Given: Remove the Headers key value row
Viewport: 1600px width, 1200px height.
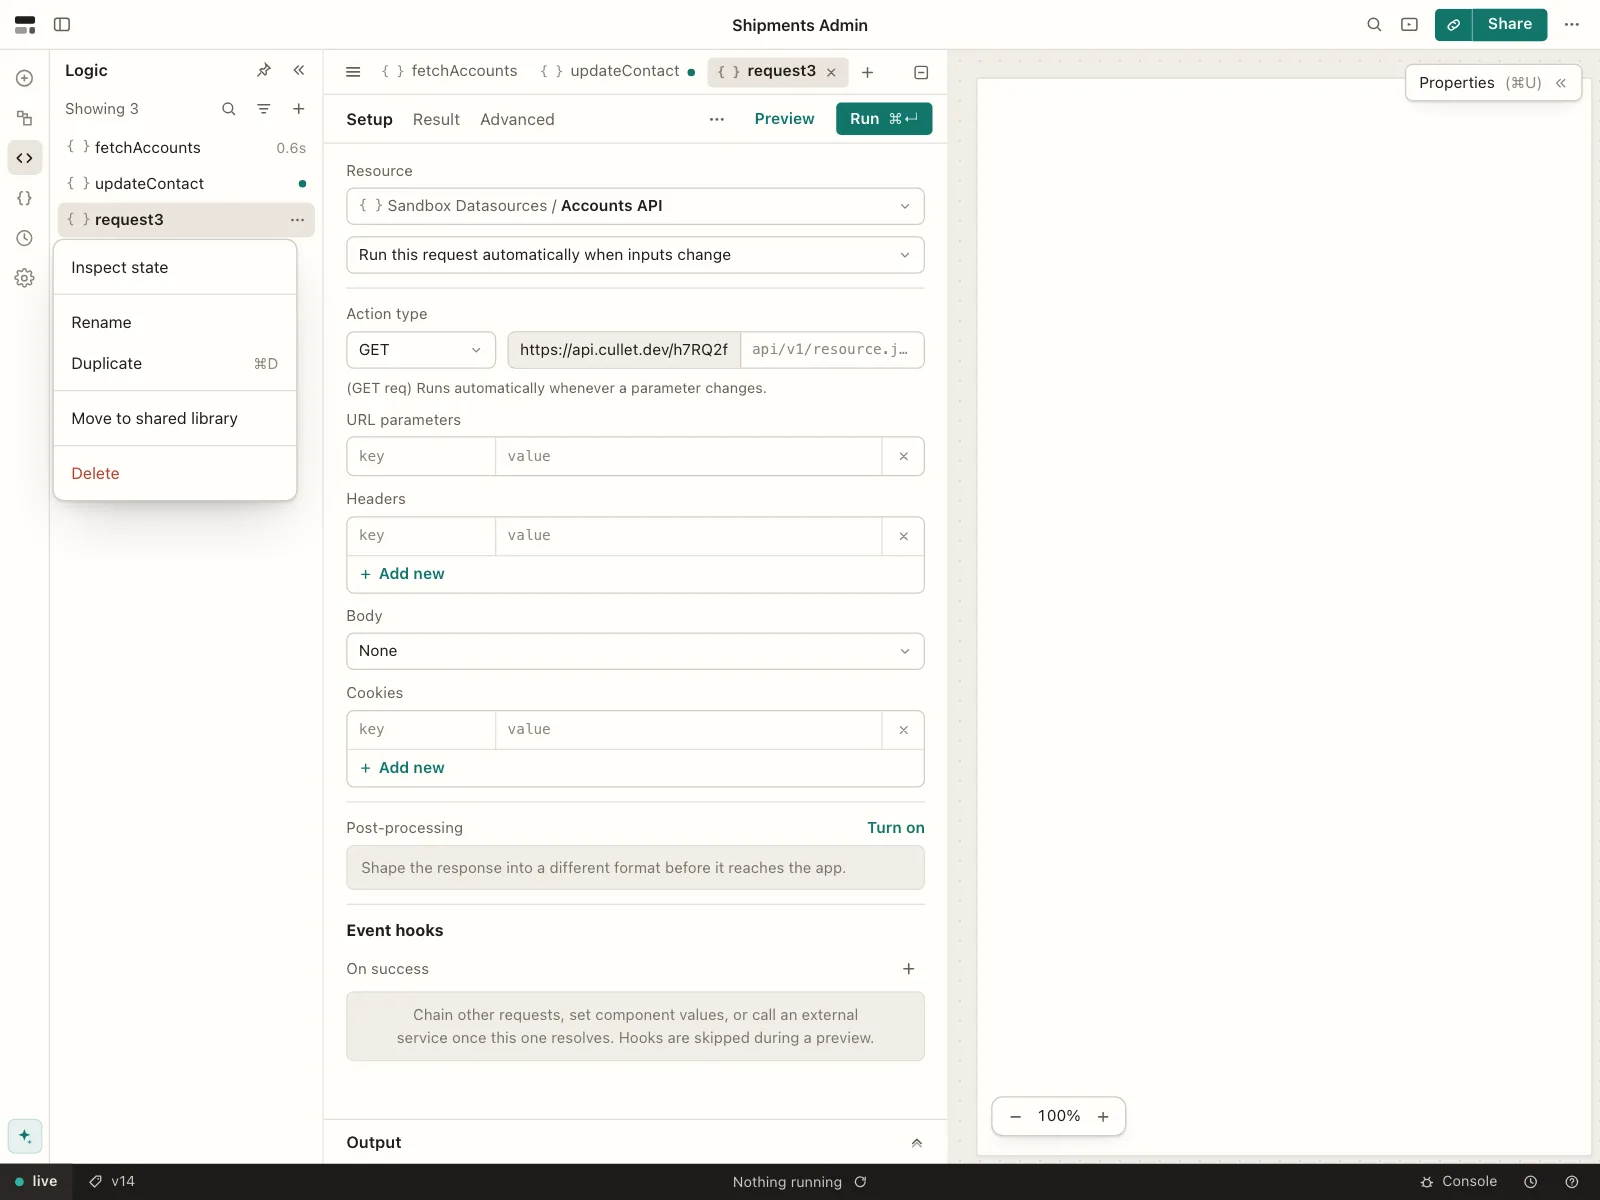Looking at the screenshot, I should pos(904,536).
